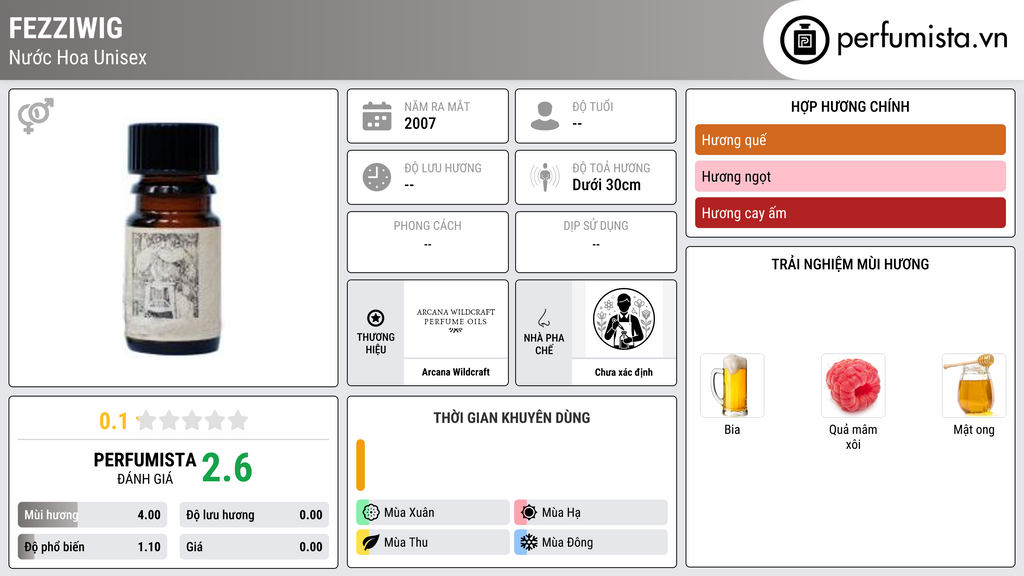The image size is (1024, 576).
Task: Click the clock icon beside Độ lưu hương
Action: 377,178
